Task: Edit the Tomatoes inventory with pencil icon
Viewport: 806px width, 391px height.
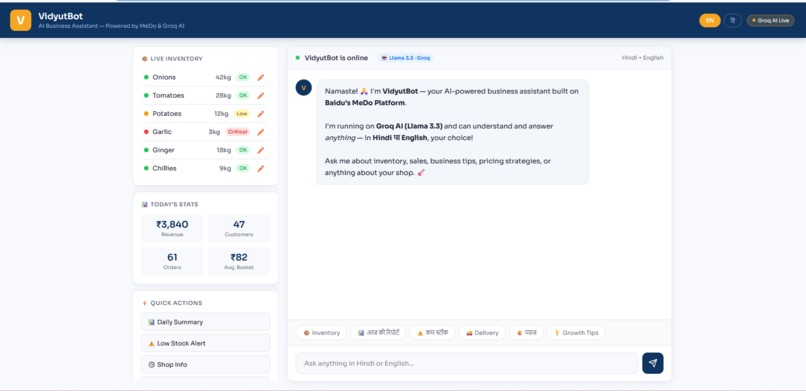Action: (x=261, y=96)
